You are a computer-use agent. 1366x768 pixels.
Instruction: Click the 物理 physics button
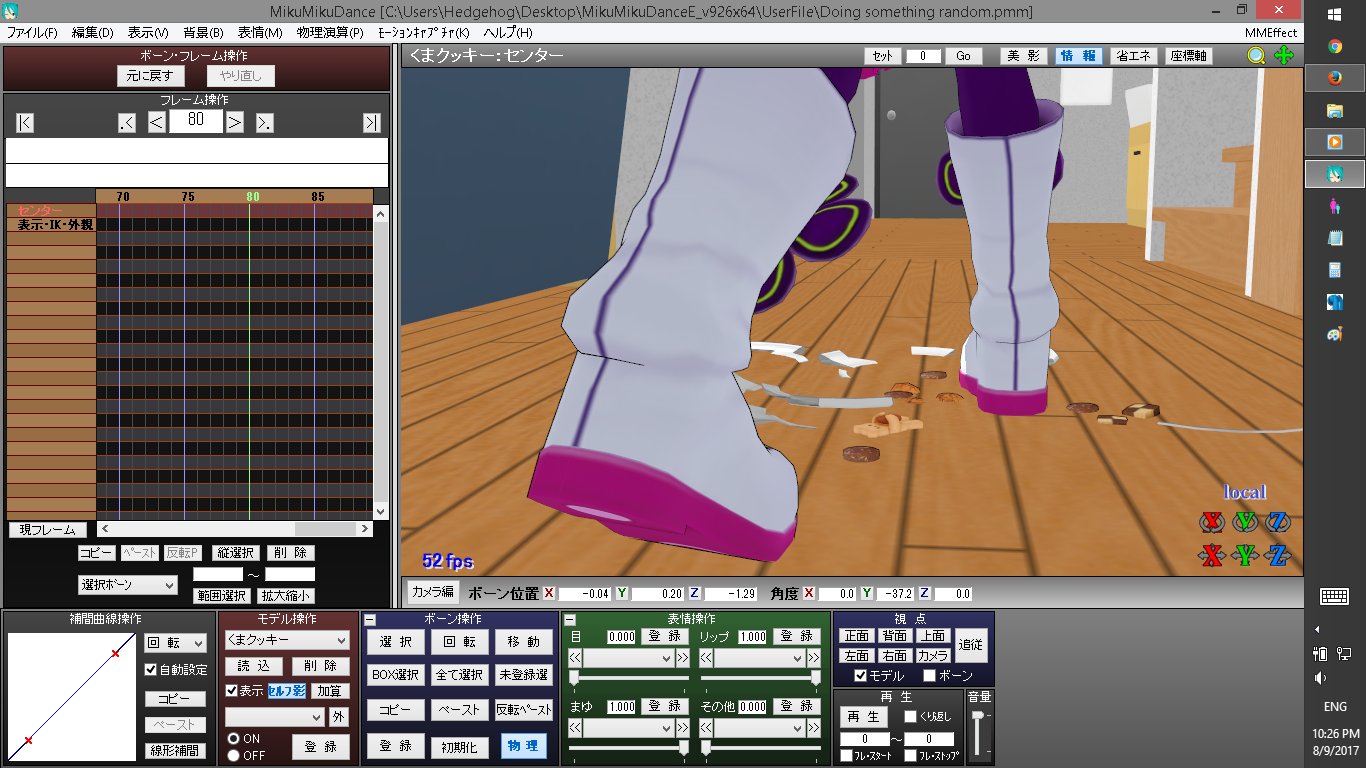click(524, 746)
